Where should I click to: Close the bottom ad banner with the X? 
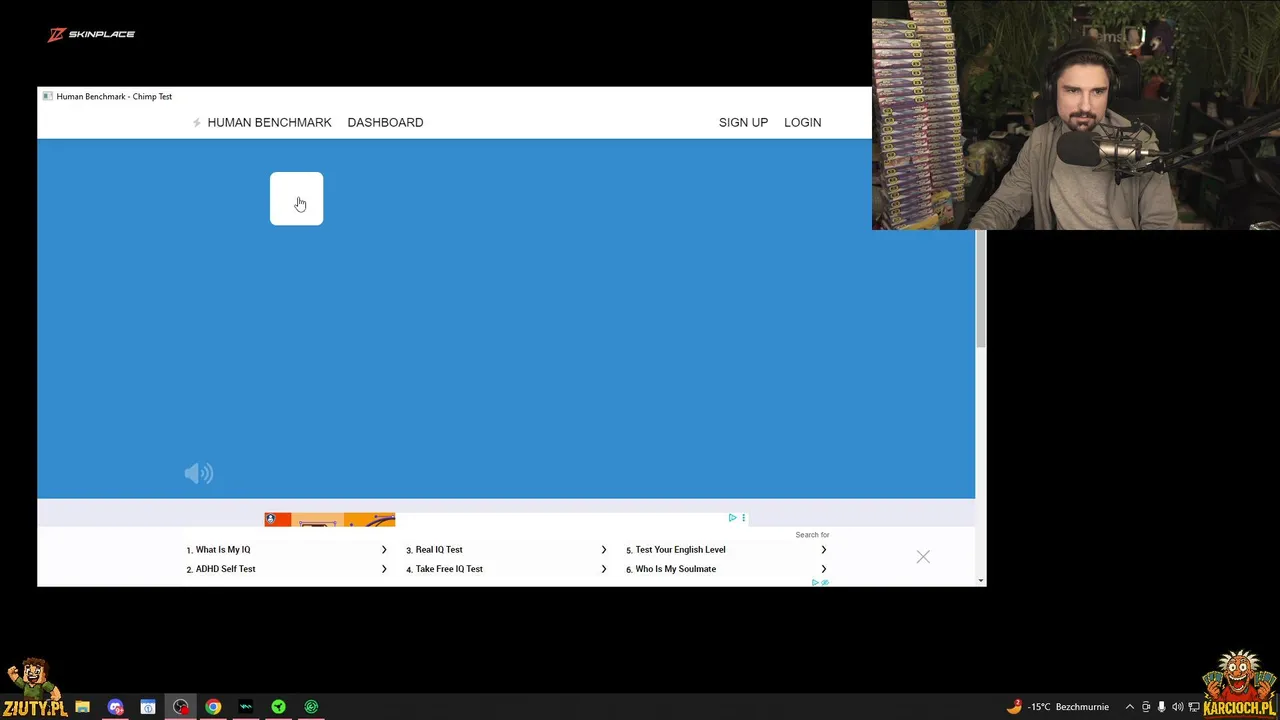923,557
